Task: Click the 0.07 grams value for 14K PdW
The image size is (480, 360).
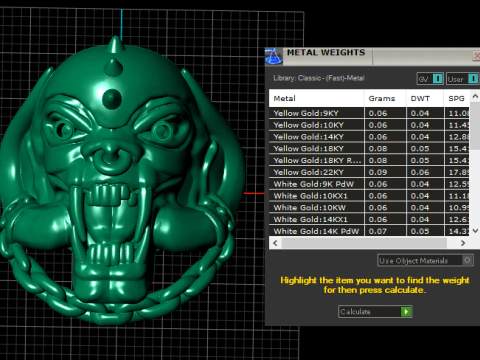Action: [378, 231]
